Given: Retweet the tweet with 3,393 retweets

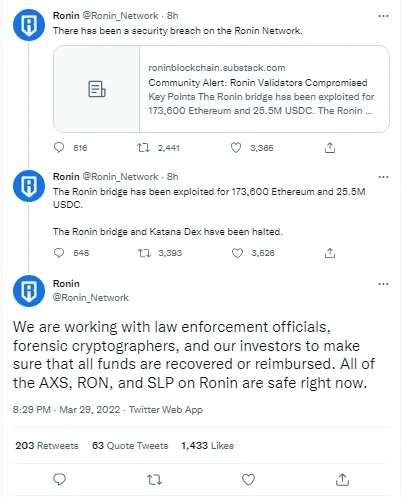Looking at the screenshot, I should 144,253.
